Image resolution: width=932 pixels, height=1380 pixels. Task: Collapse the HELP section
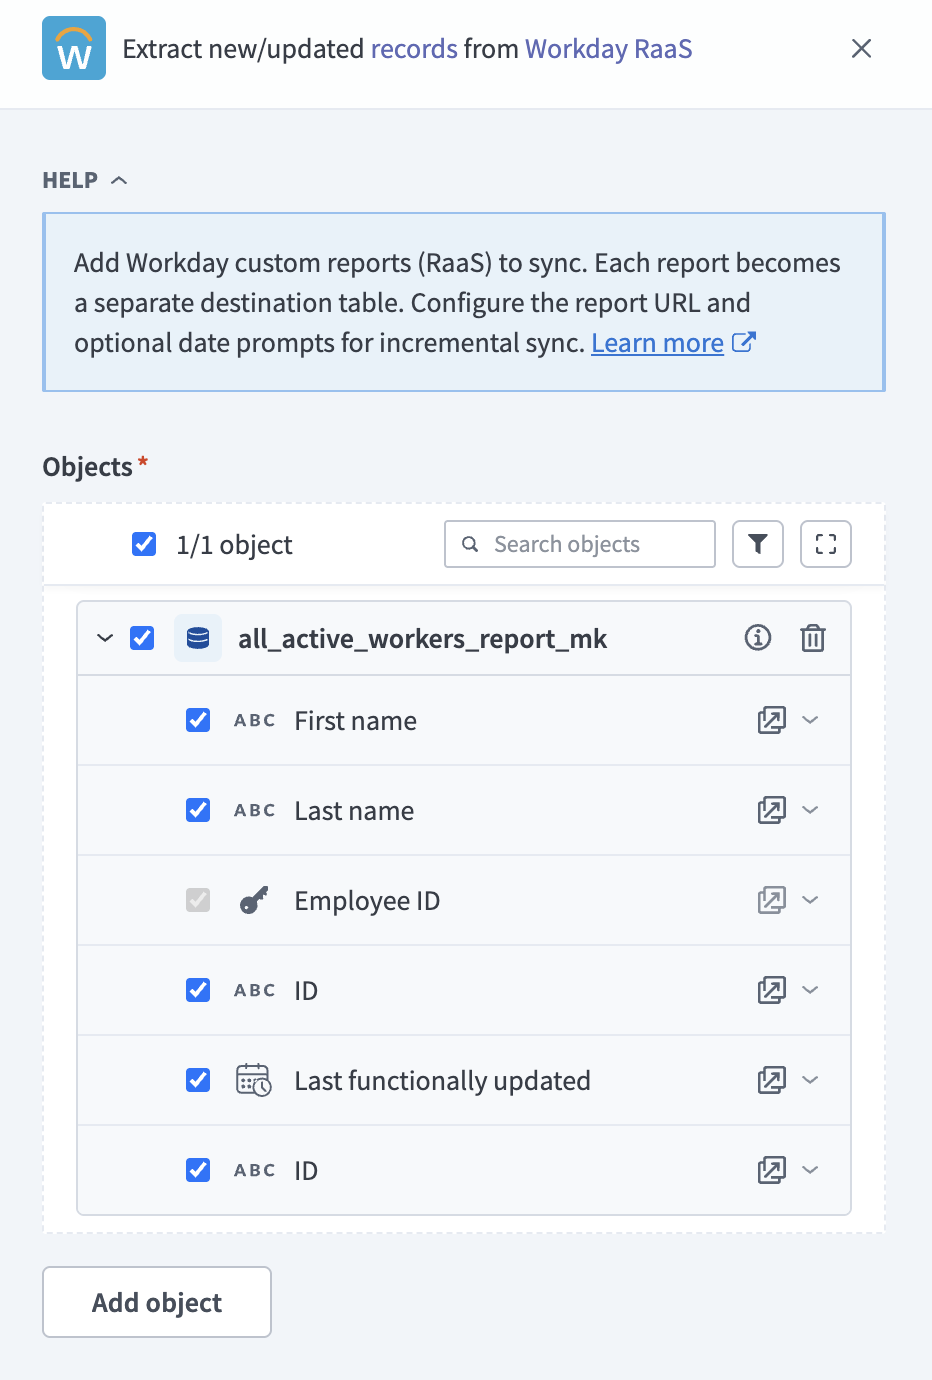tap(85, 180)
